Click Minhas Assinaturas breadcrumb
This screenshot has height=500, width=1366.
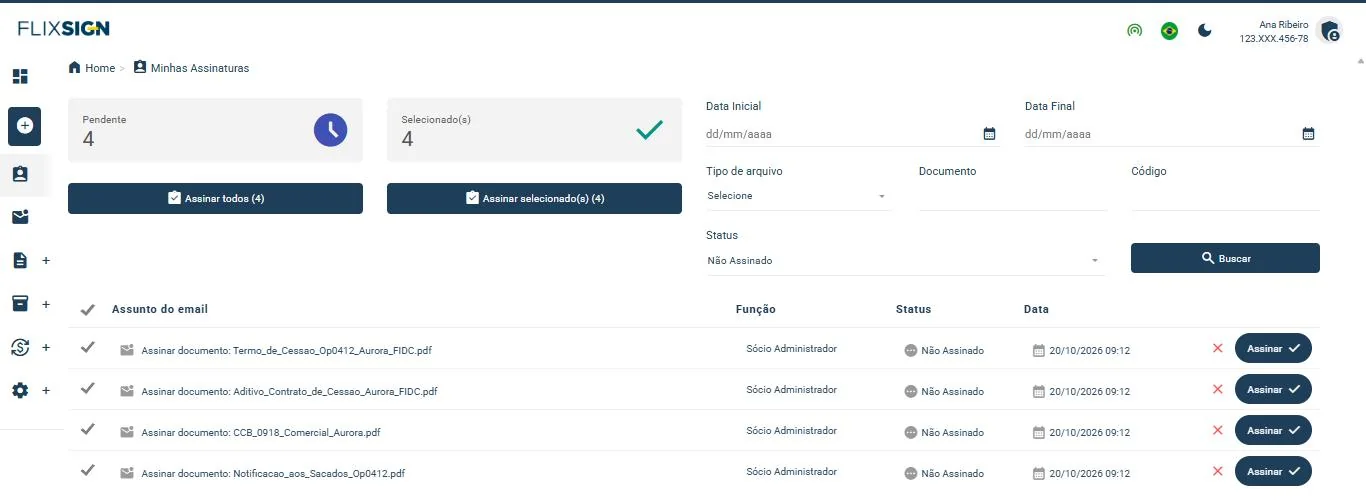191,68
